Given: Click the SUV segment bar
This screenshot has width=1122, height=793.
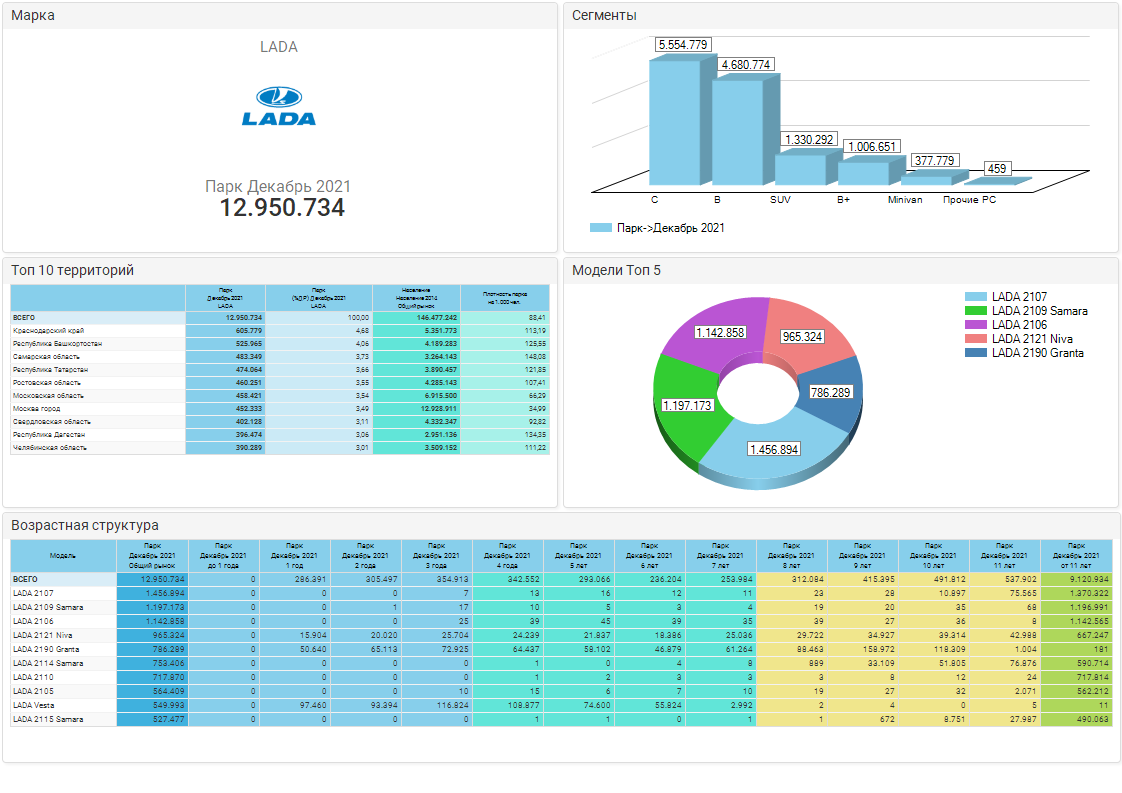Looking at the screenshot, I should 799,168.
